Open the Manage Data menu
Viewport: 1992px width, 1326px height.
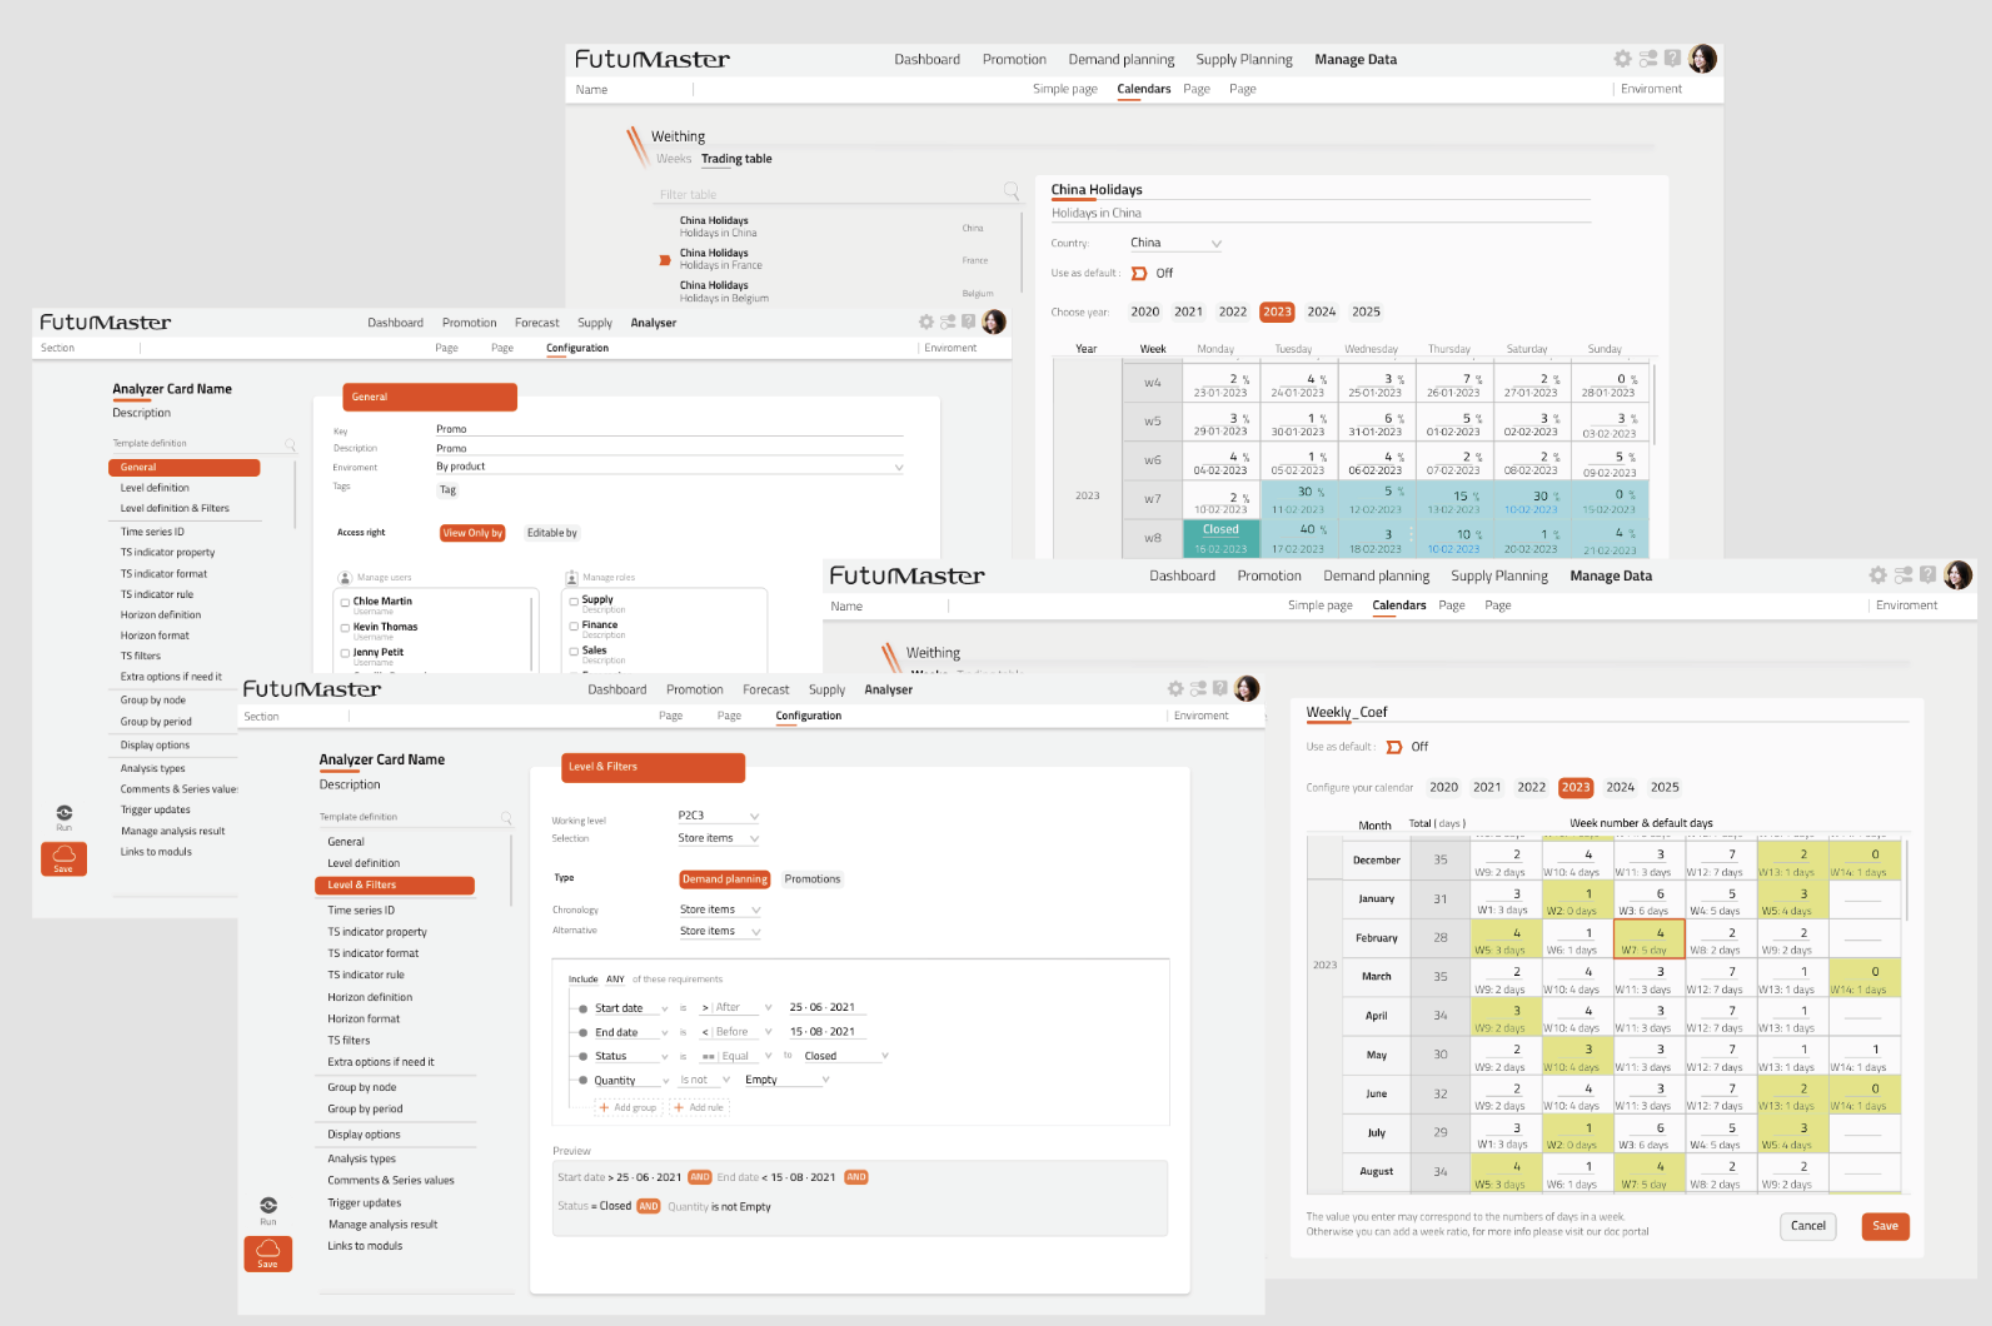click(1355, 59)
